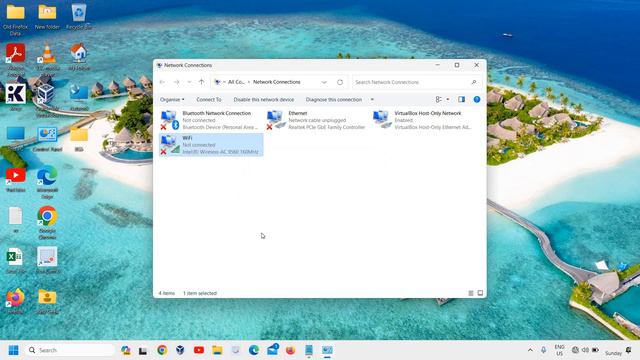The width and height of the screenshot is (640, 360).
Task: Select Control Panel desktop icon
Action: (47, 139)
